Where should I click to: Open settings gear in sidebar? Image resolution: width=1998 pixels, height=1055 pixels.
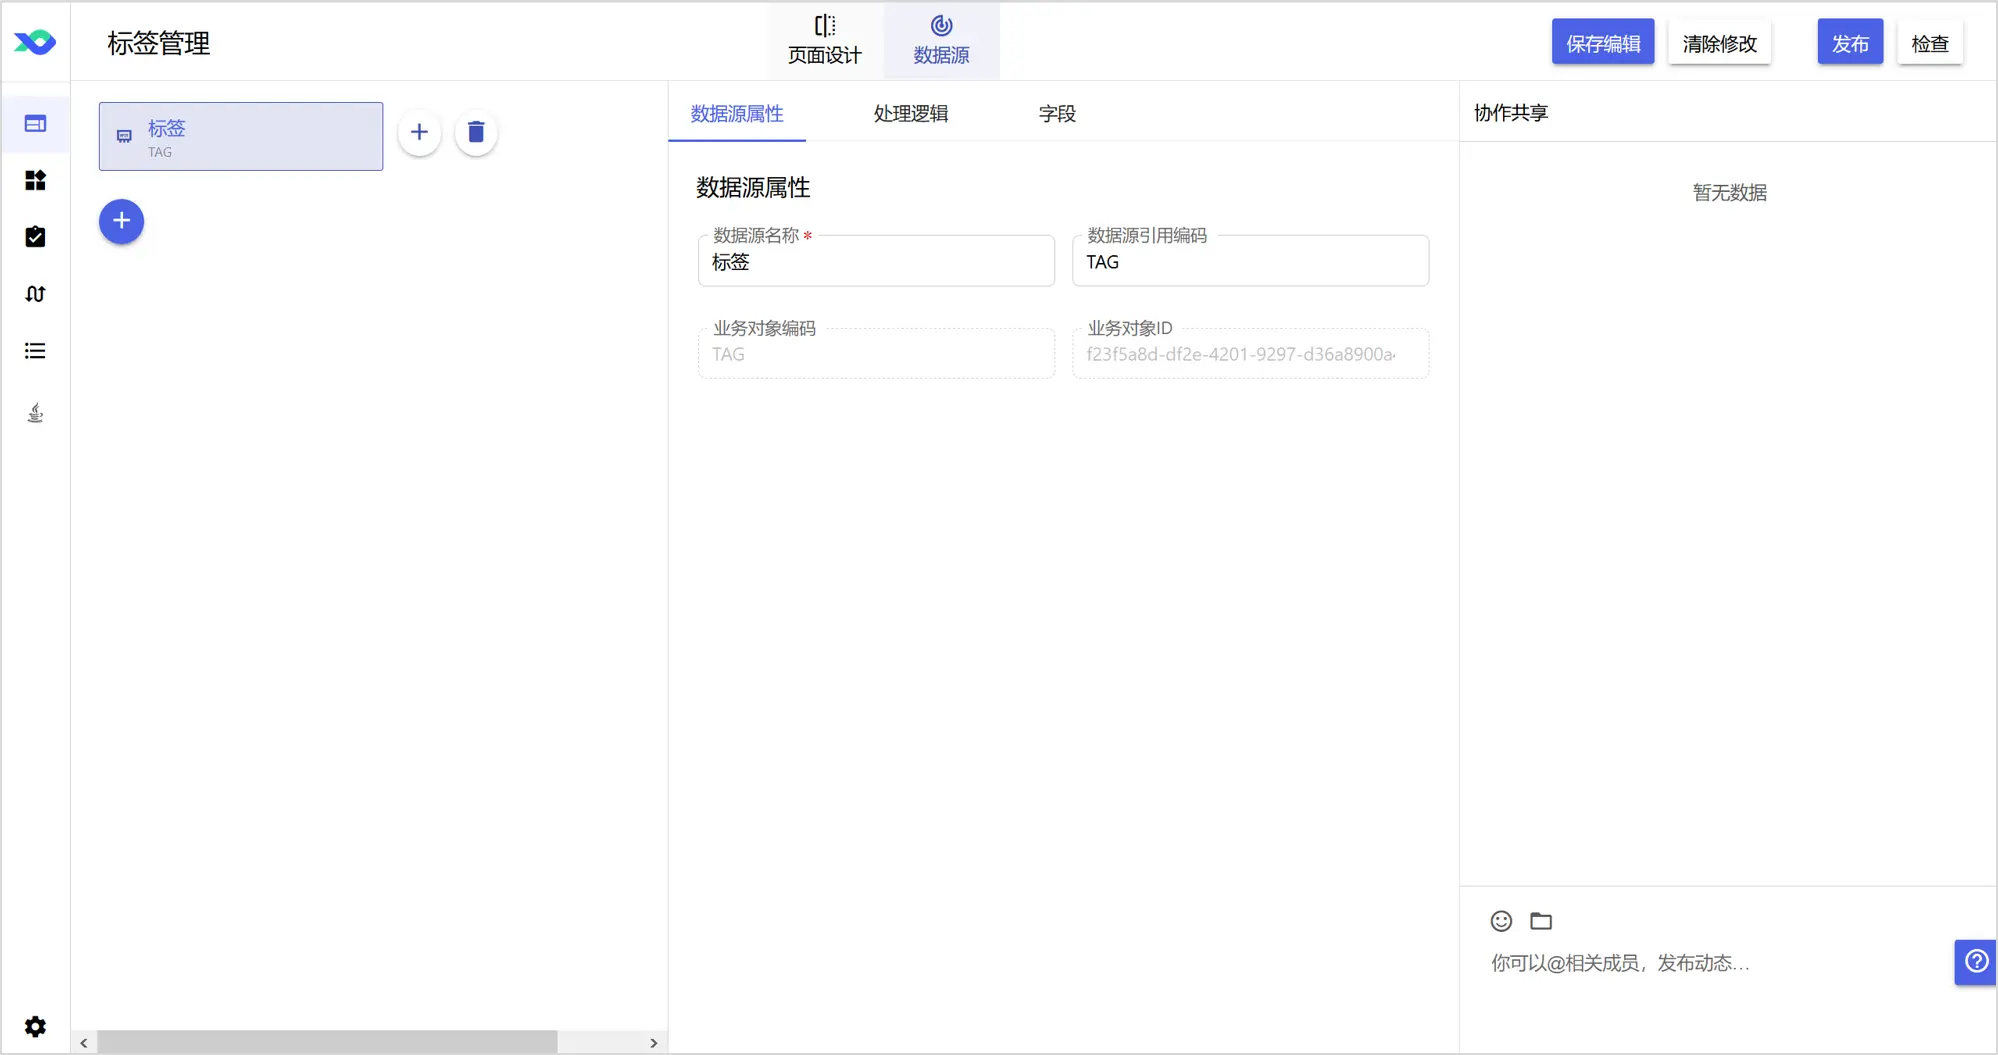tap(35, 1027)
